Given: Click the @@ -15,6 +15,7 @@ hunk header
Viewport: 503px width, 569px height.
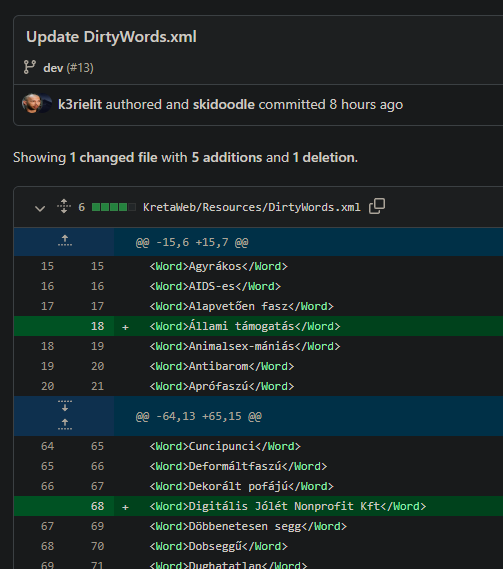Looking at the screenshot, I should pos(192,242).
